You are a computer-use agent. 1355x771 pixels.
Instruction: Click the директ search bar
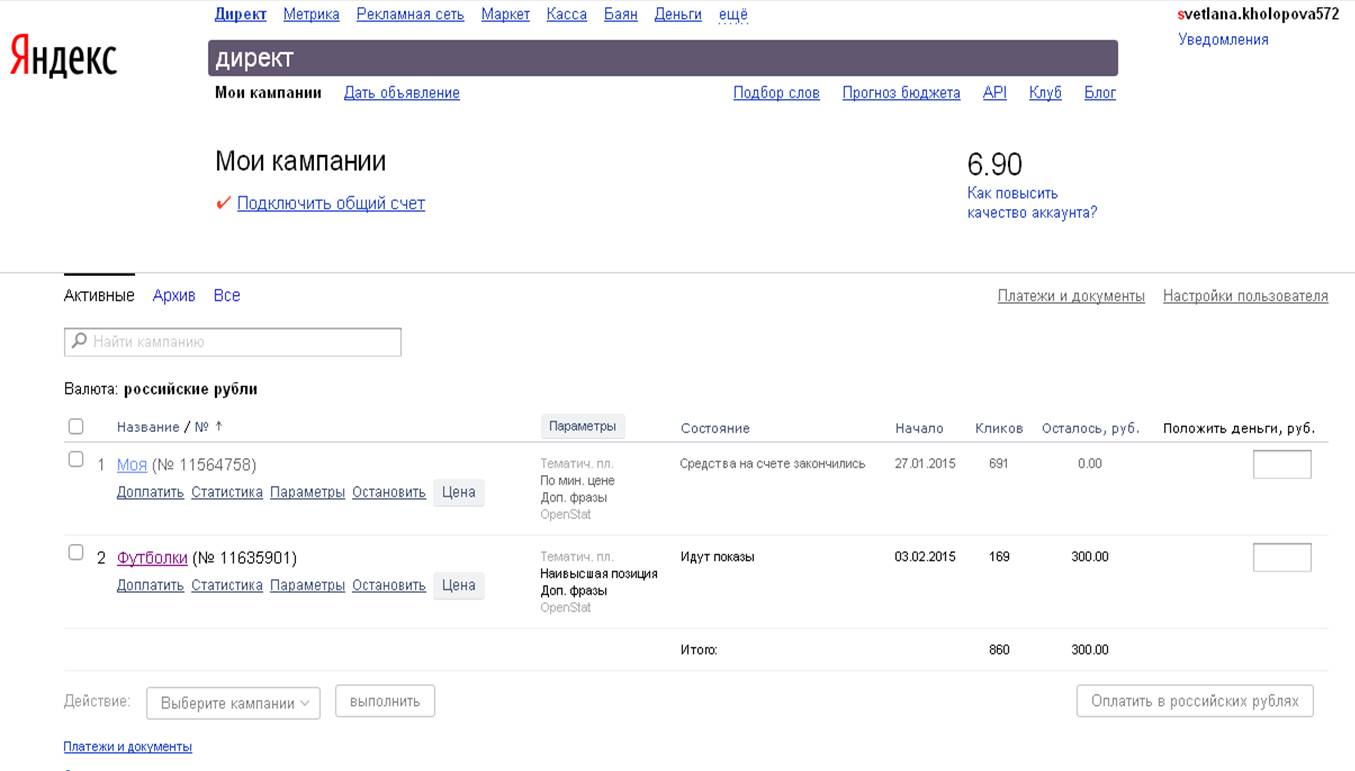tap(663, 58)
